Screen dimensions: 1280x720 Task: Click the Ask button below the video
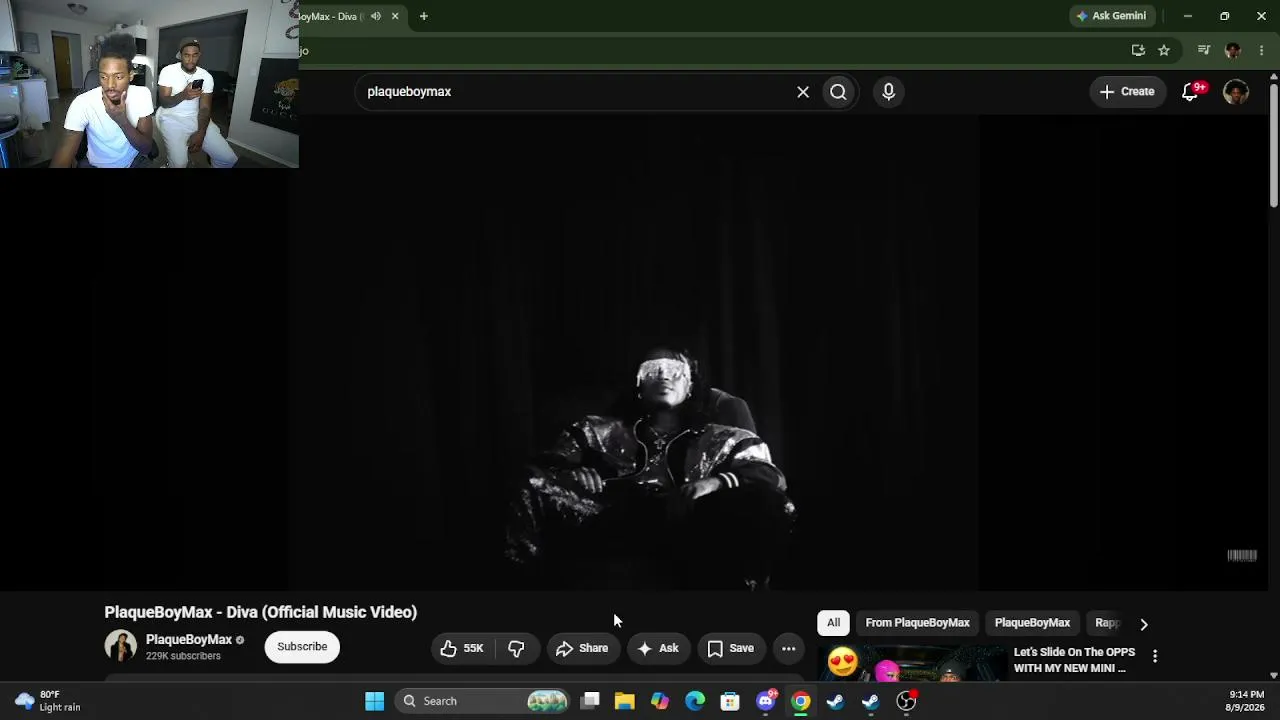[x=658, y=648]
